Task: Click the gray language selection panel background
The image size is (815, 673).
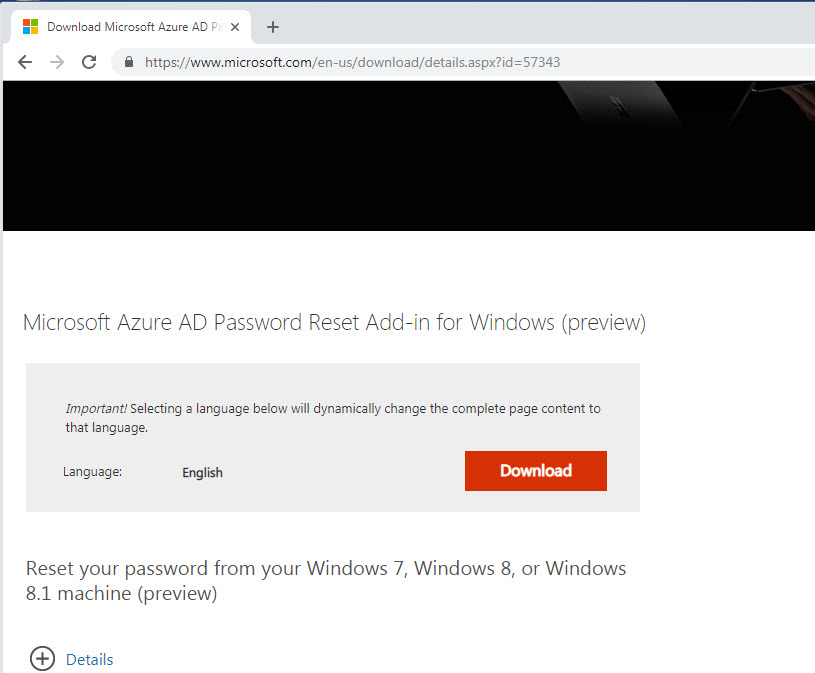Action: point(333,496)
